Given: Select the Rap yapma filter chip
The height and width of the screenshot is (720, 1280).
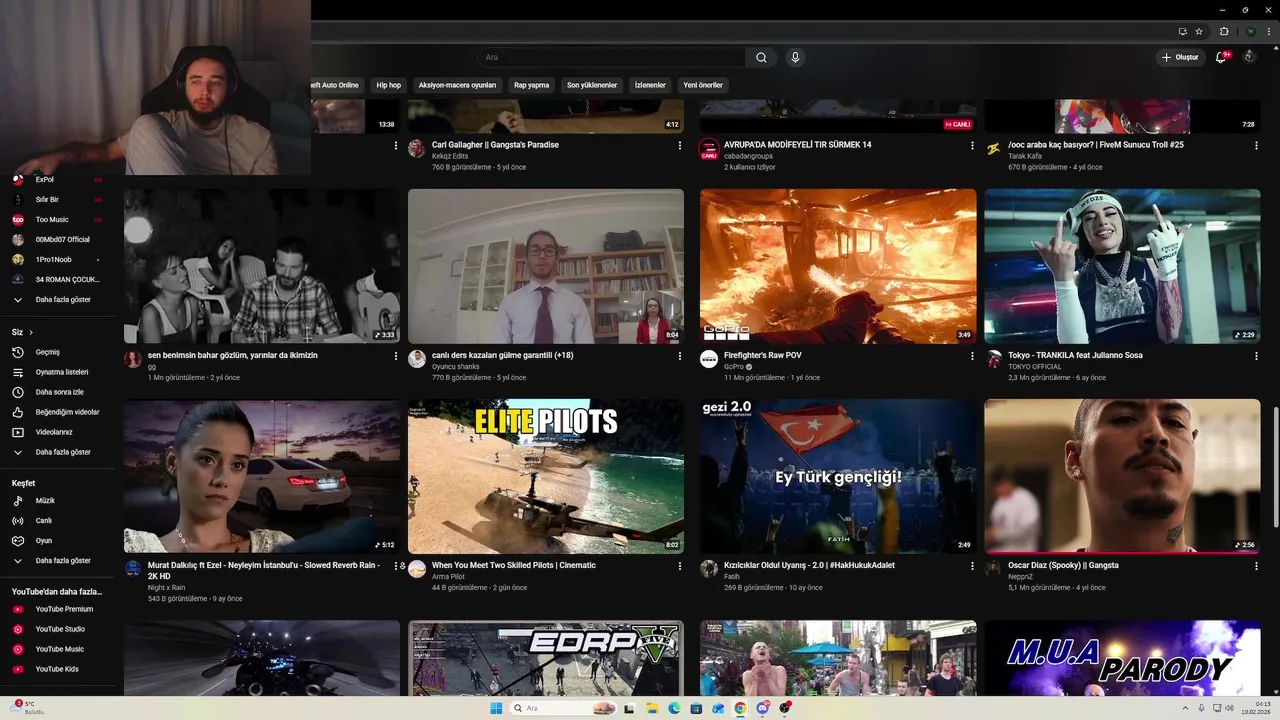Looking at the screenshot, I should (531, 85).
